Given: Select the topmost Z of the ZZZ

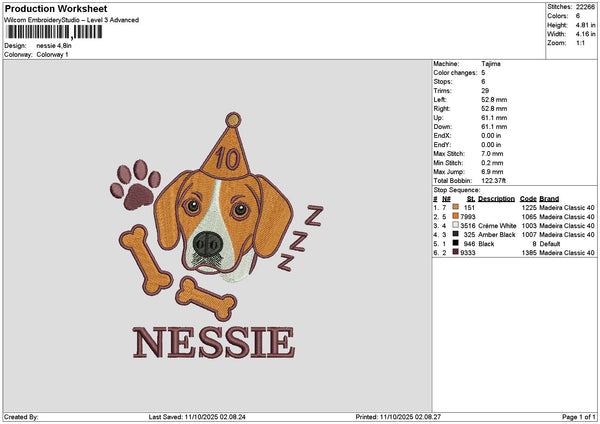Looking at the screenshot, I should pos(314,215).
